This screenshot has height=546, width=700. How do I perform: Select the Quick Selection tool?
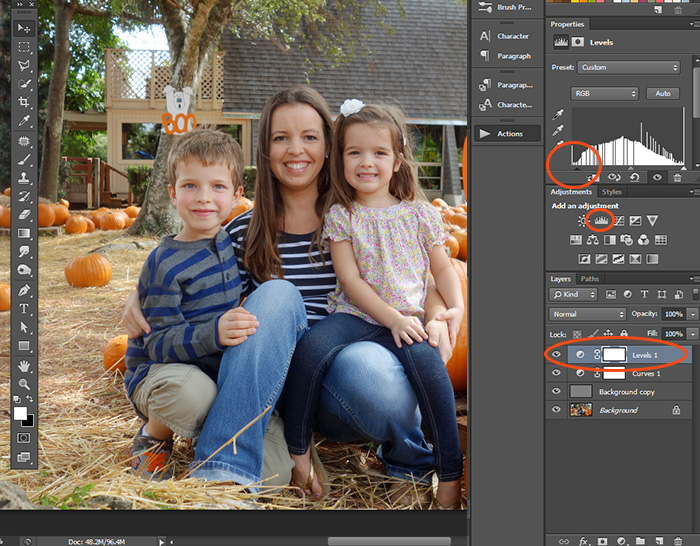pyautogui.click(x=24, y=84)
